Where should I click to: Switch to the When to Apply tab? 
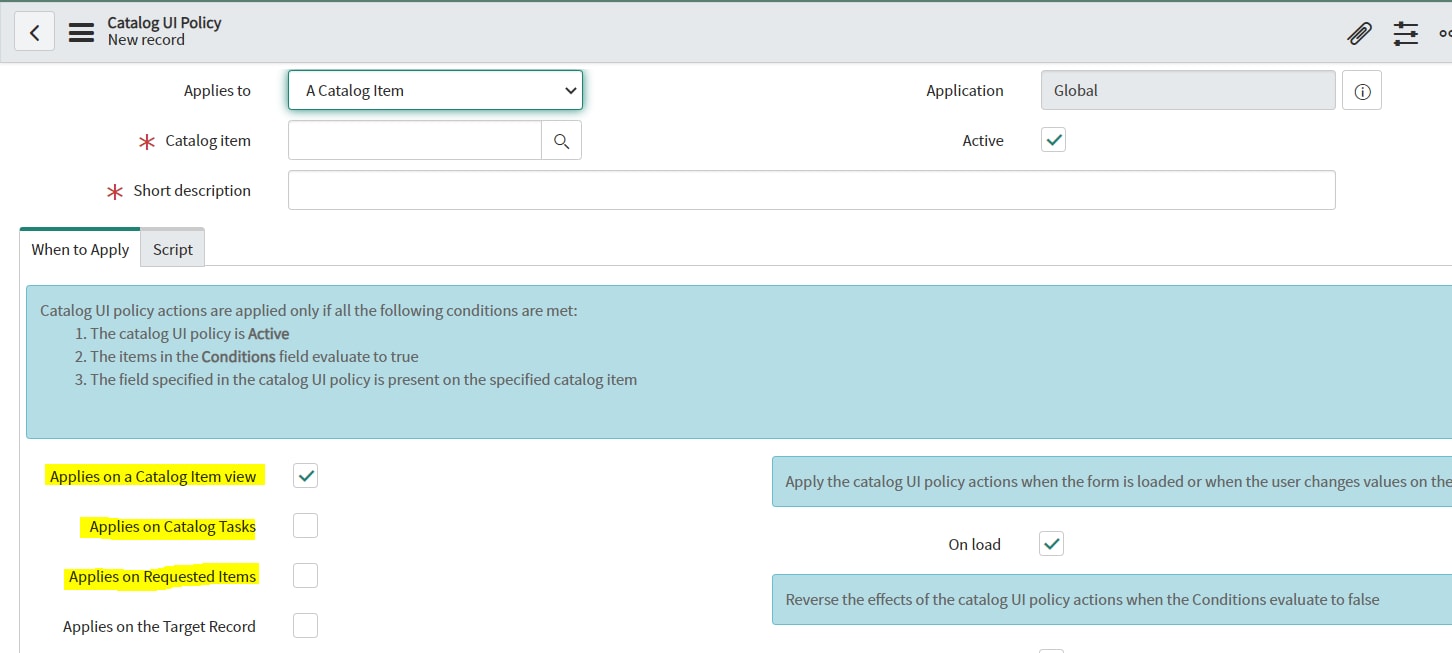(80, 249)
